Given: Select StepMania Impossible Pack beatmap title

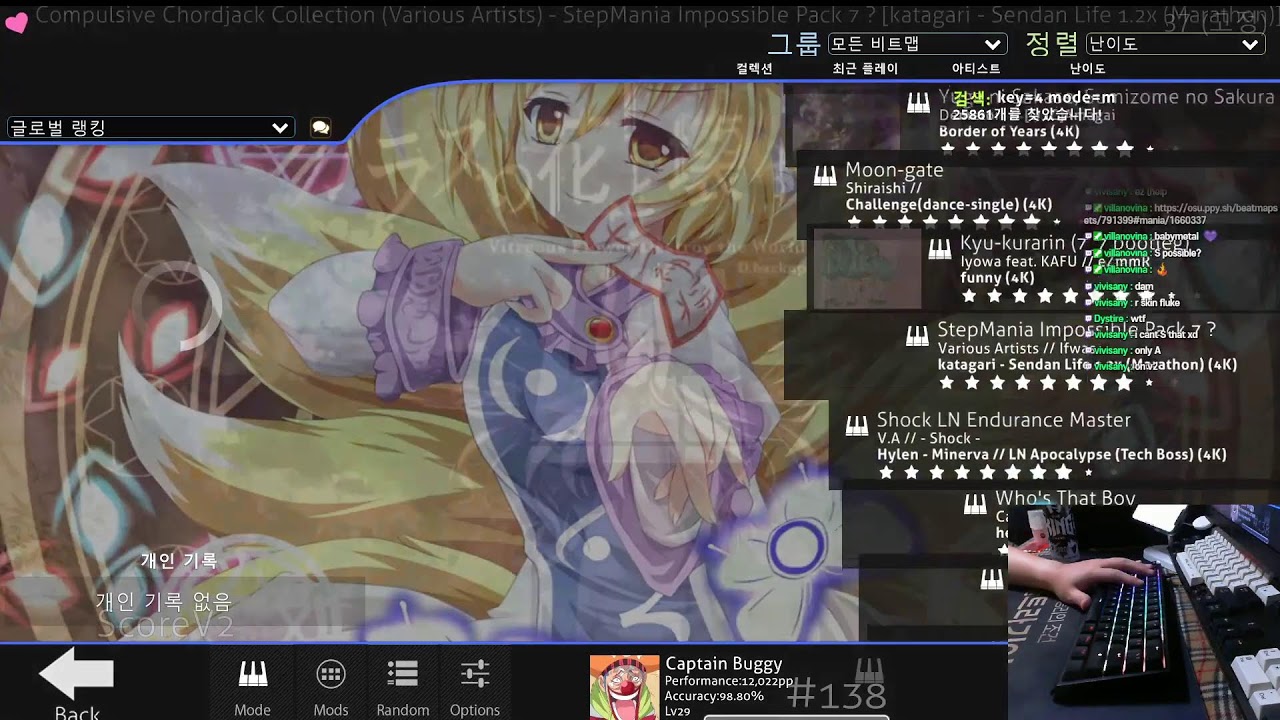Looking at the screenshot, I should (x=1076, y=329).
